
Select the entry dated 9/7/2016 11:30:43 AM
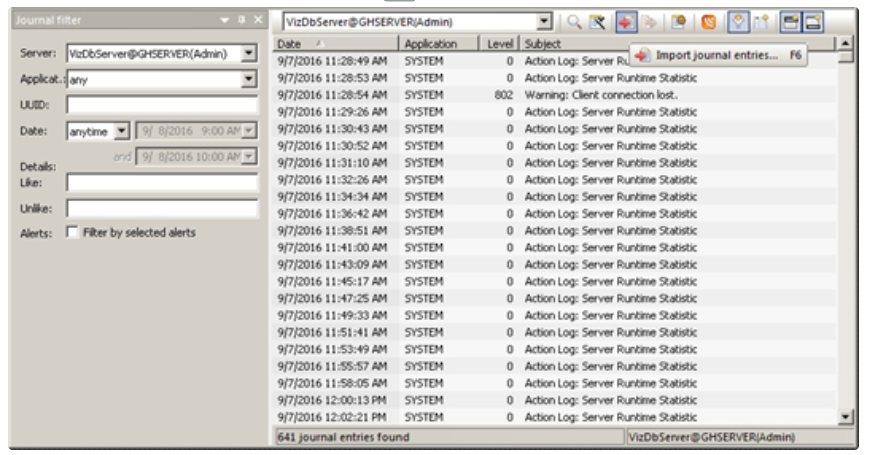tap(555, 128)
